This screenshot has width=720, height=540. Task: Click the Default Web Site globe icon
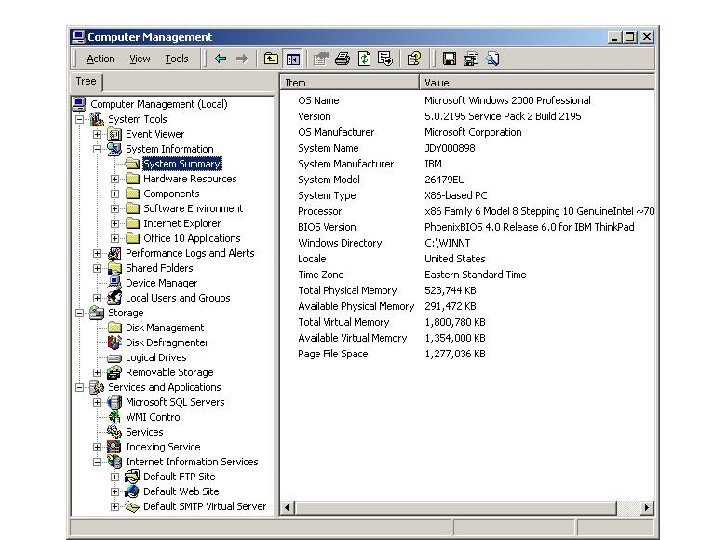click(132, 491)
